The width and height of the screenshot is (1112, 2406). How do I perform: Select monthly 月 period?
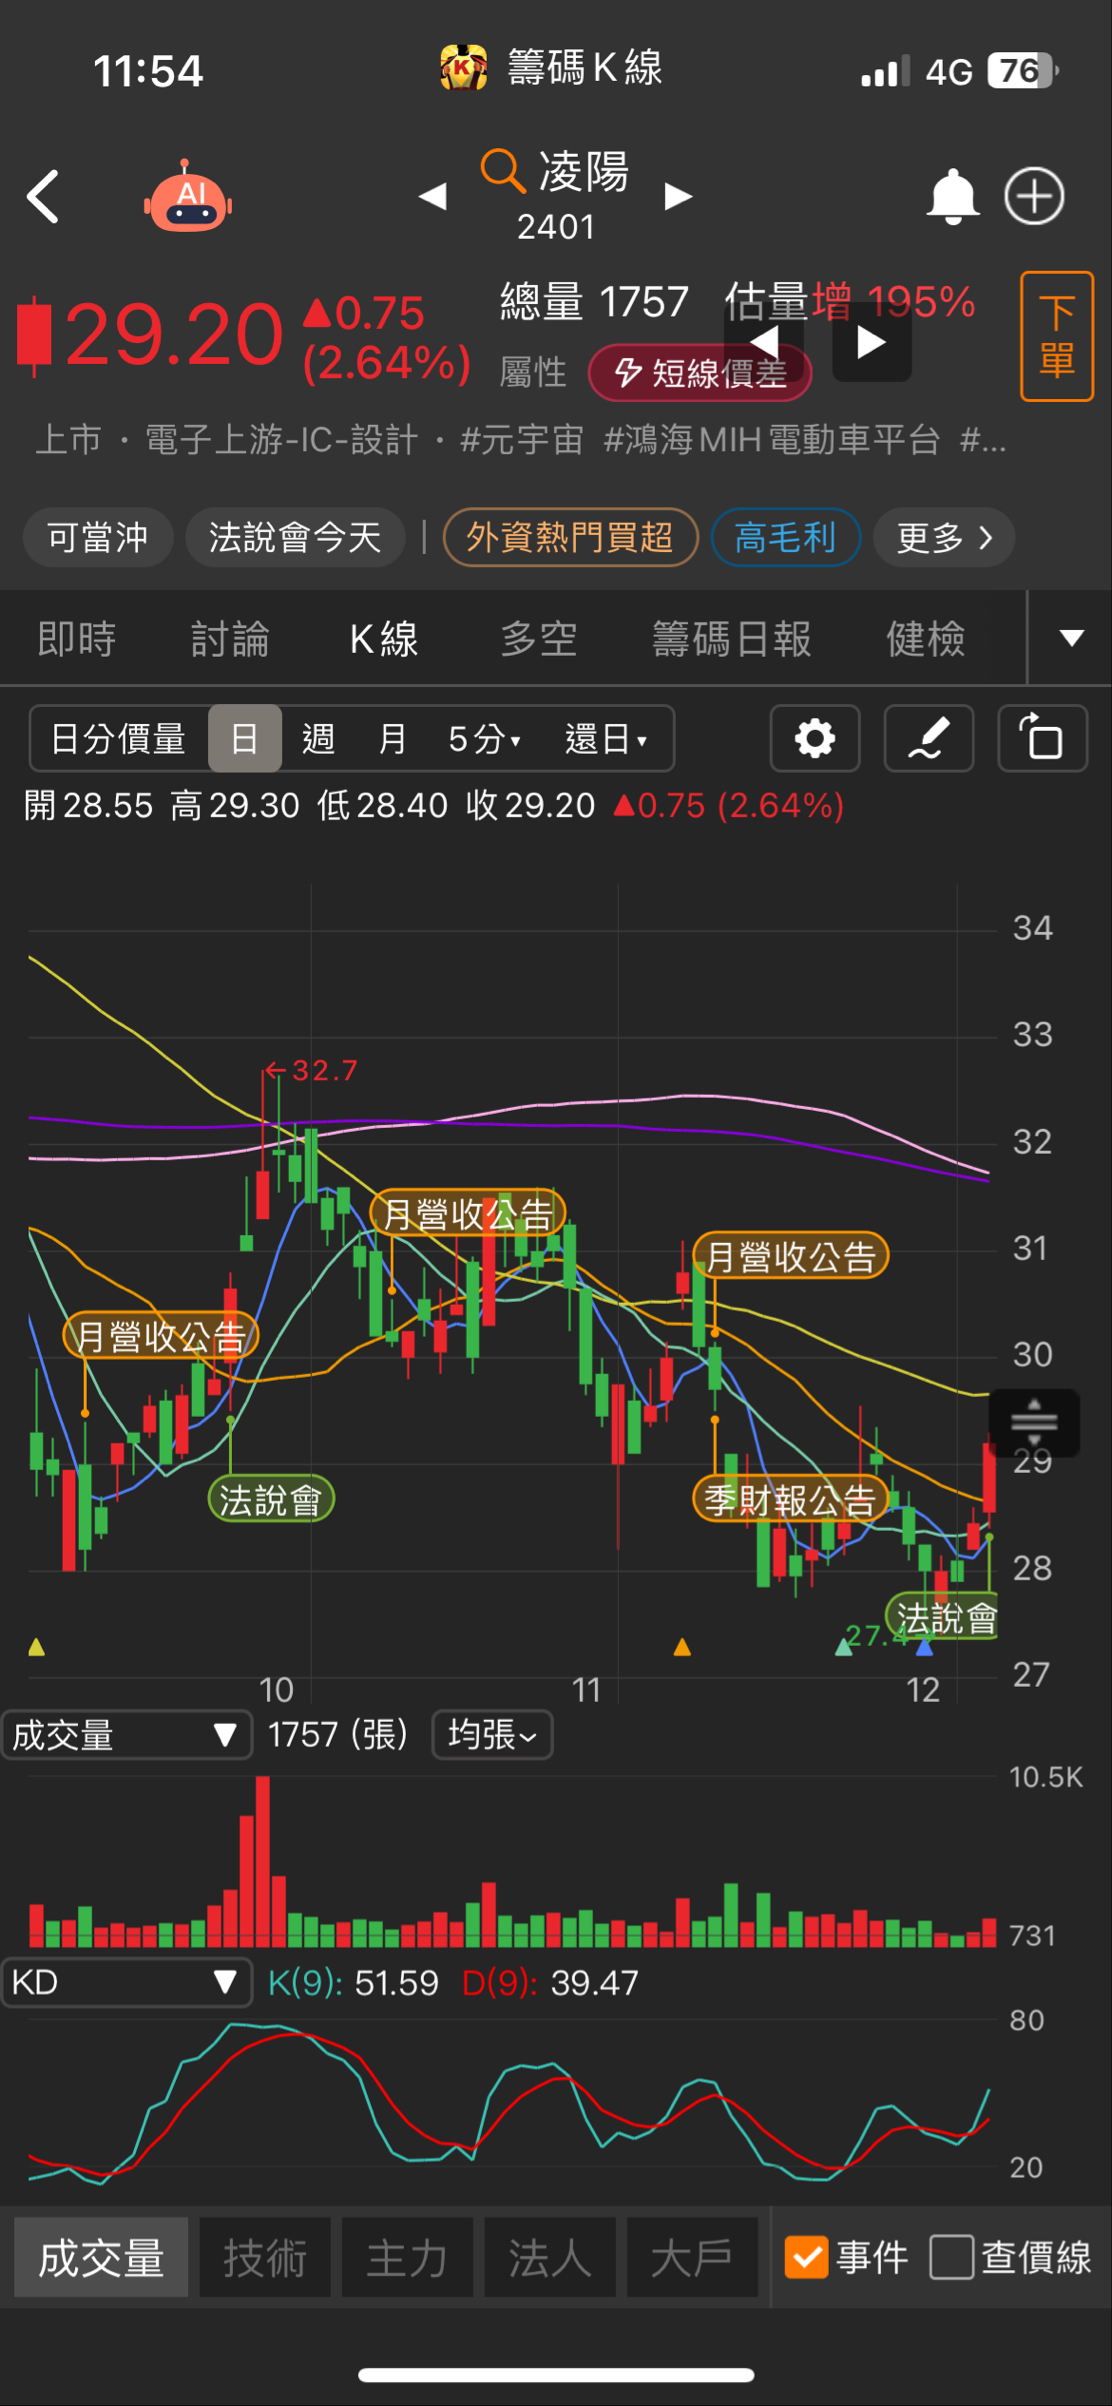point(393,739)
